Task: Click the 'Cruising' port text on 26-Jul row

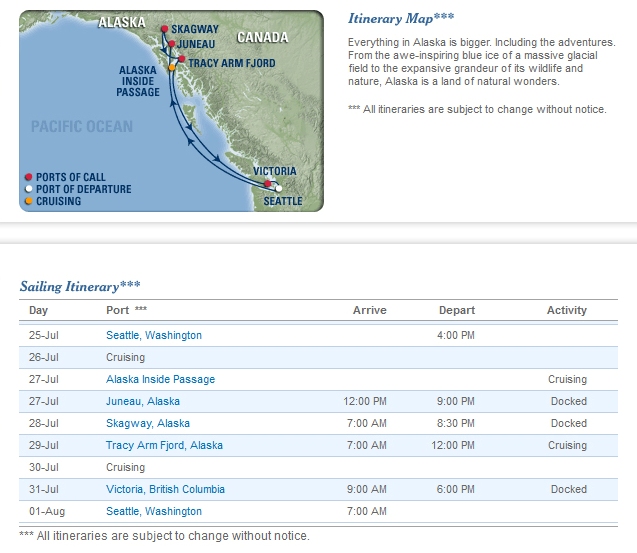Action: [126, 357]
